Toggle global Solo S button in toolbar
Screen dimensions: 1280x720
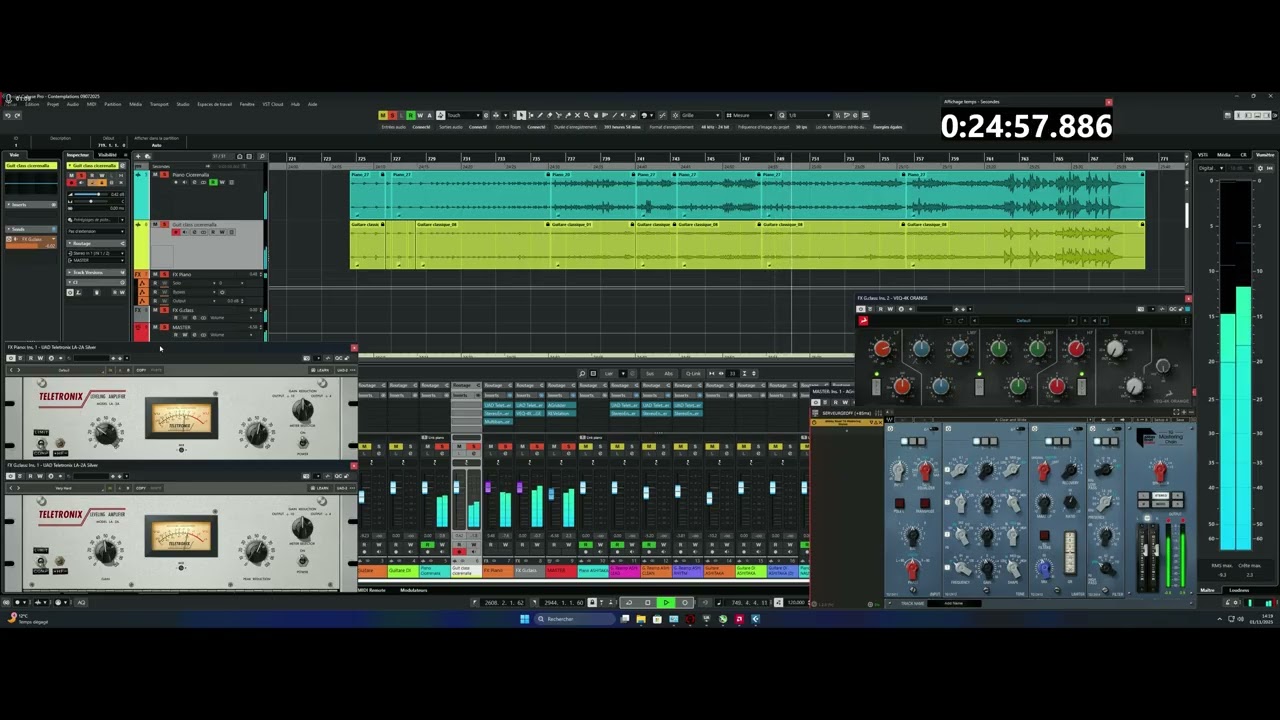(392, 115)
